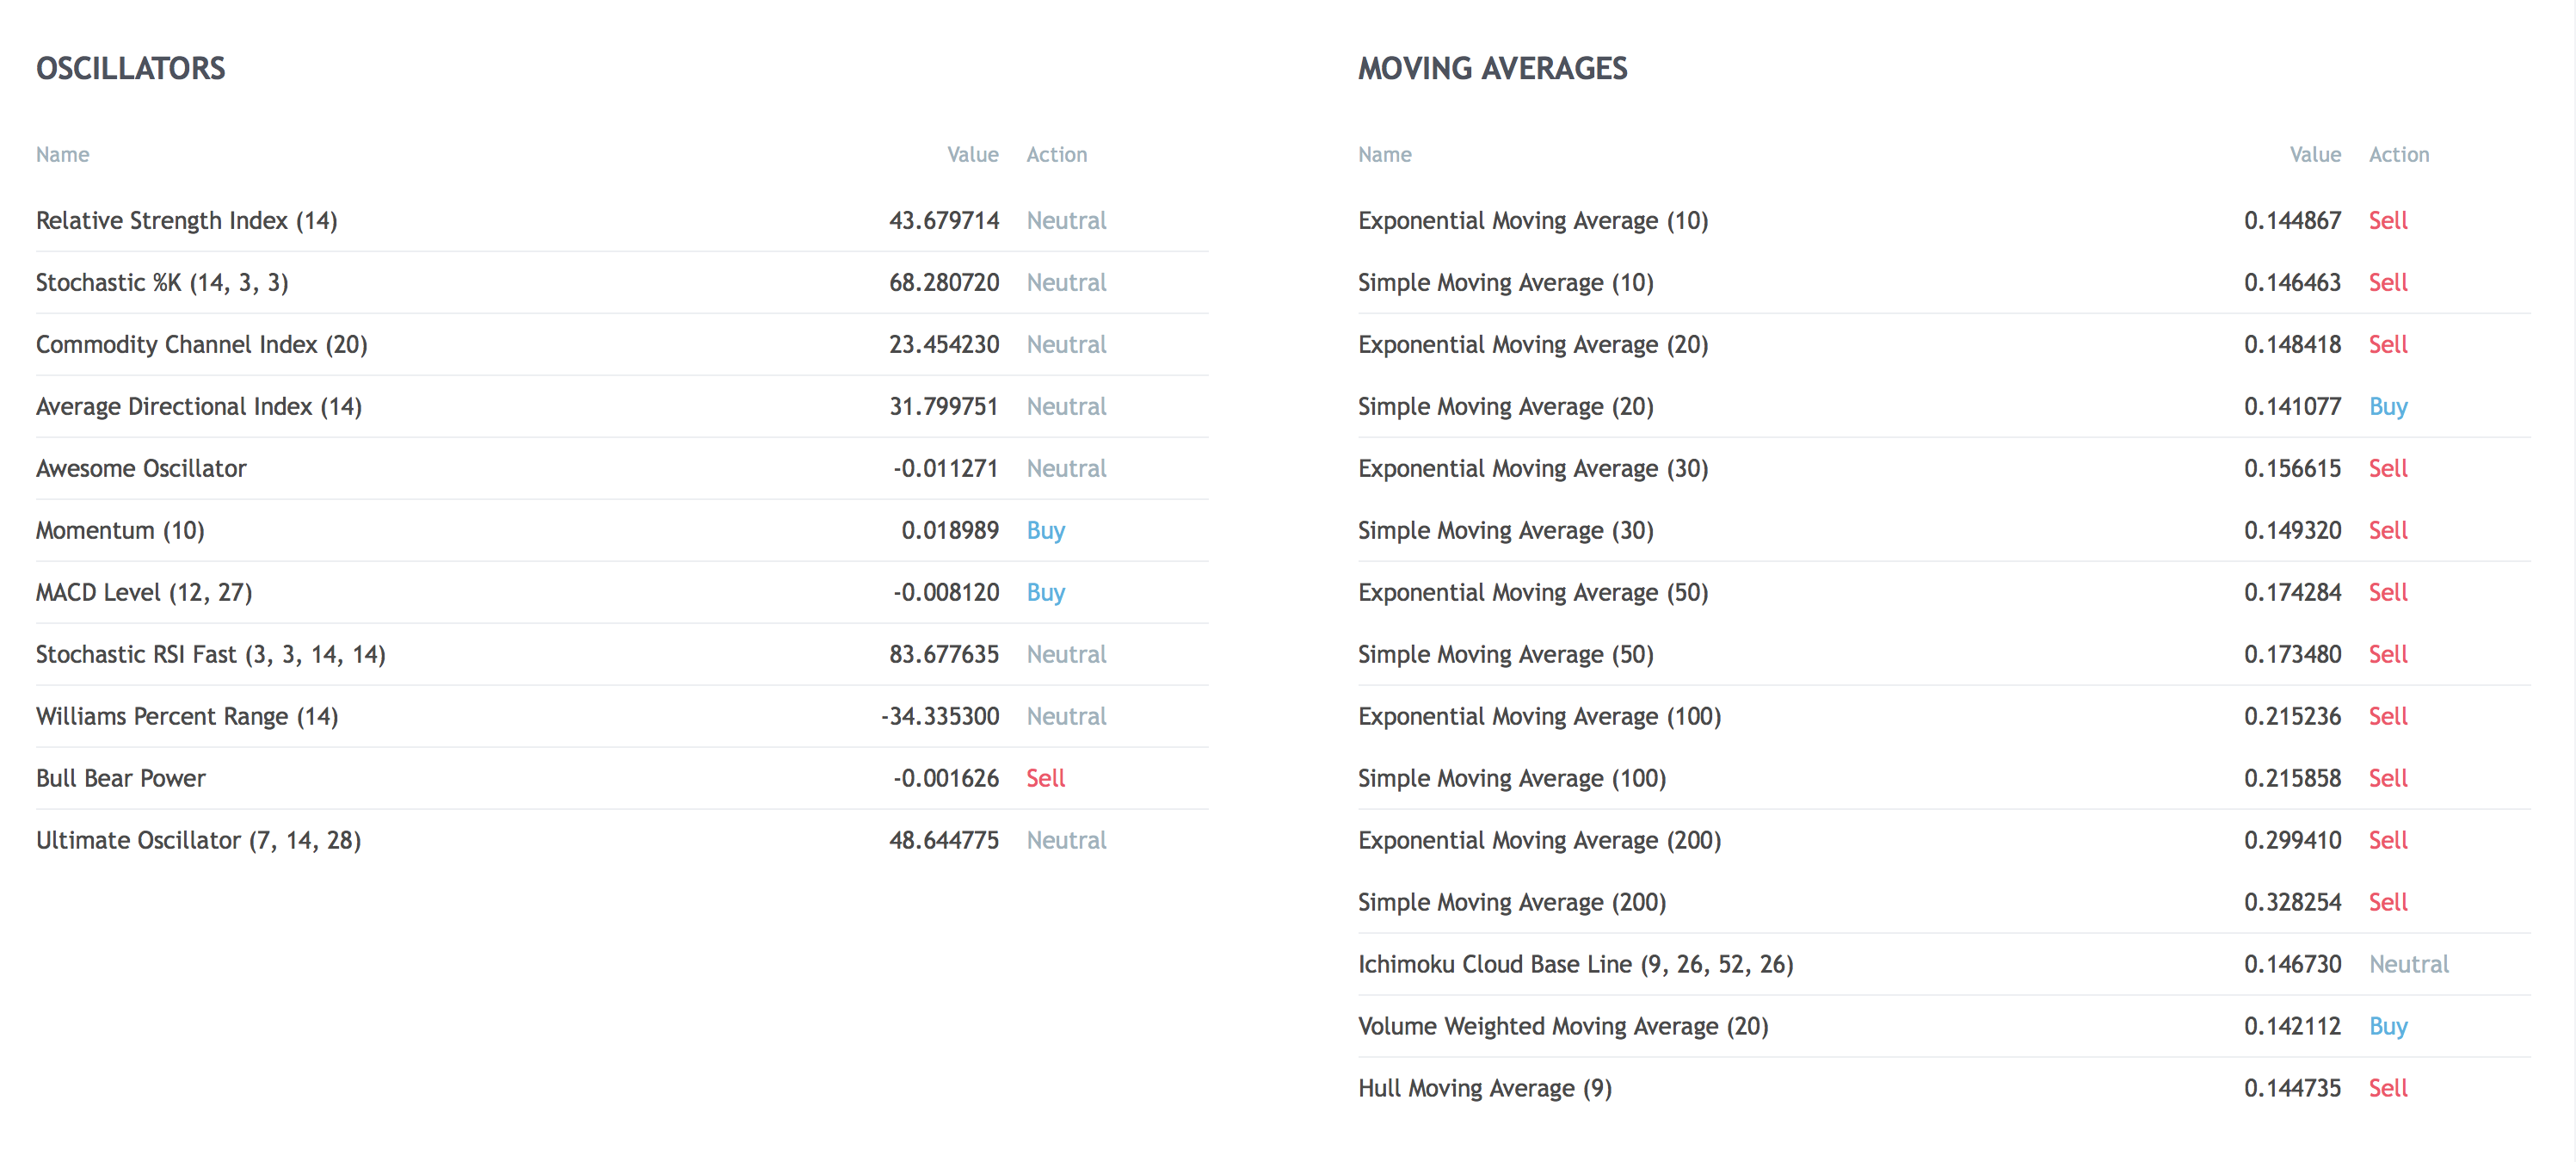Click the Neutral action for Relative Strength Index (14)
This screenshot has width=2576, height=1162.
[1066, 220]
